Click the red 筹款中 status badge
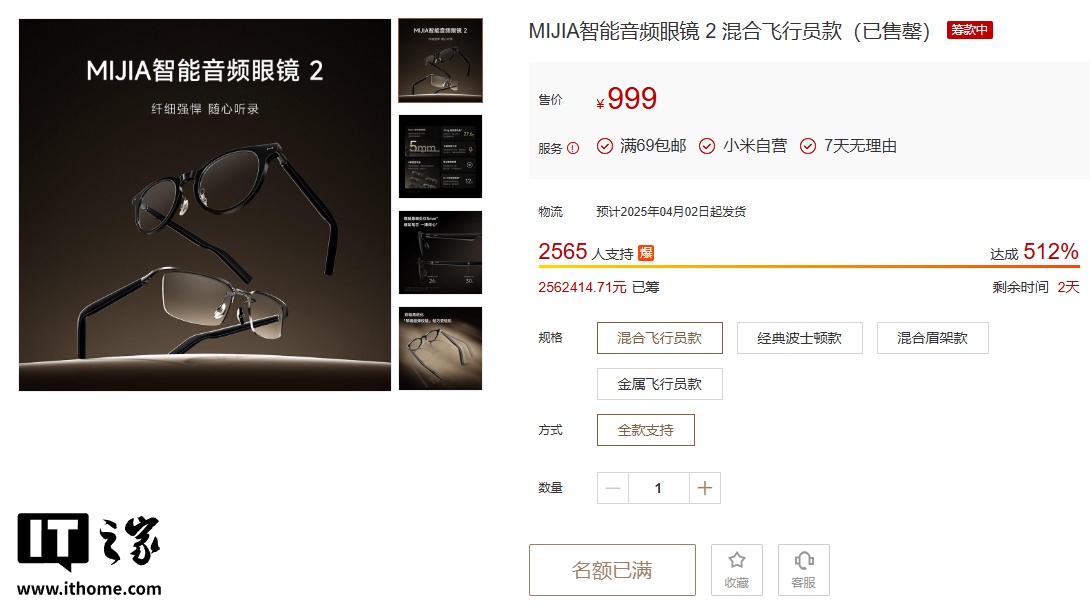This screenshot has width=1092, height=610. coord(969,30)
